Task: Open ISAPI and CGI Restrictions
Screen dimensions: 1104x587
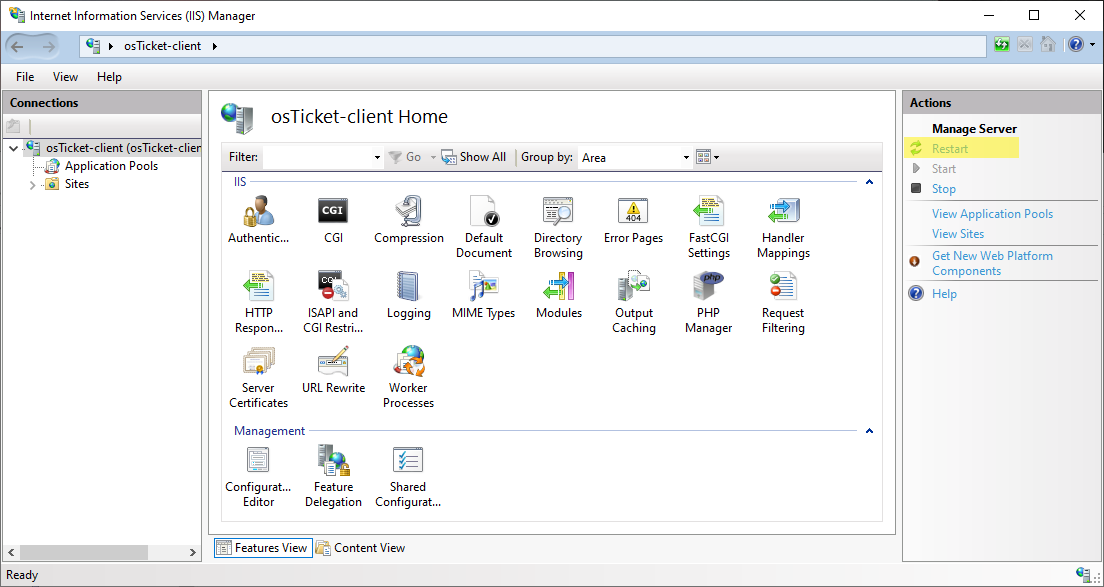Action: click(333, 302)
